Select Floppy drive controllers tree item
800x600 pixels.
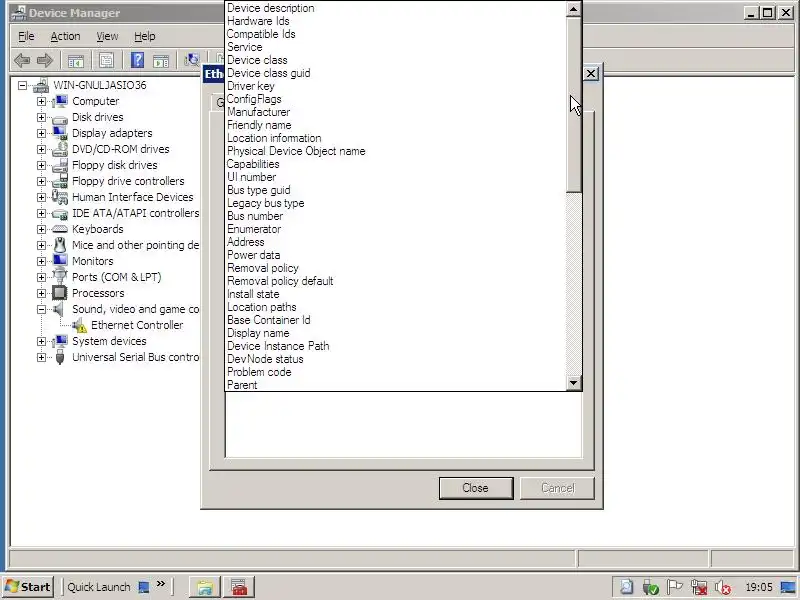coord(128,181)
